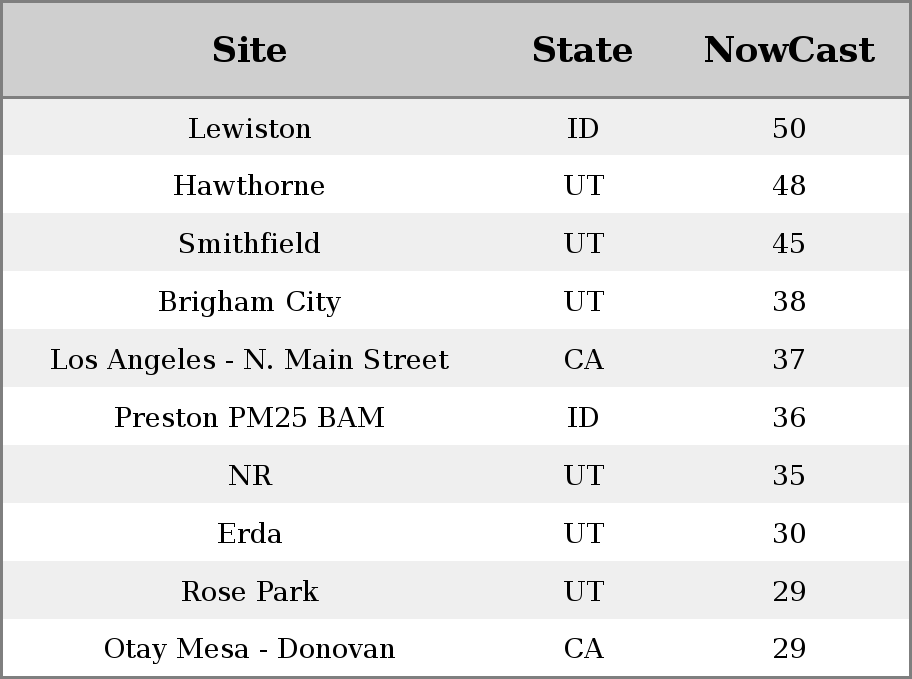The image size is (912, 679).
Task: Select the CA state cell for Los Angeles
Action: pos(582,360)
